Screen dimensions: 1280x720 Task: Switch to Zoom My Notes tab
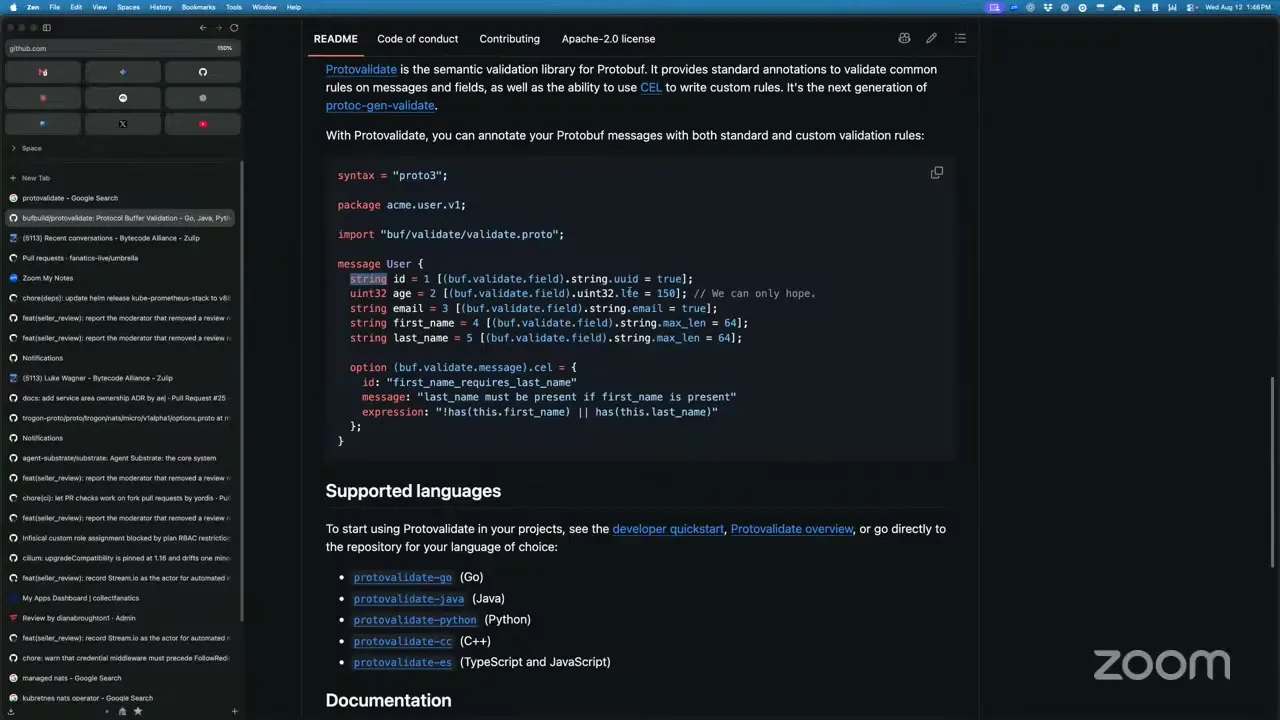[120, 278]
